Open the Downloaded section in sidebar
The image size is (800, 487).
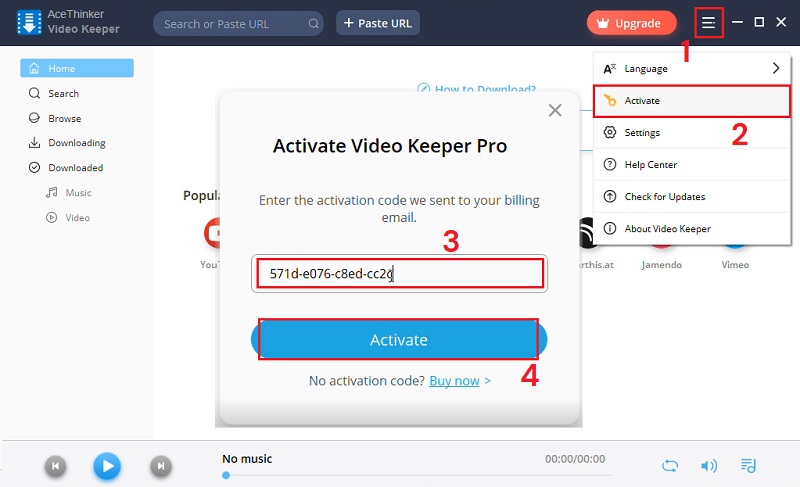(x=77, y=168)
